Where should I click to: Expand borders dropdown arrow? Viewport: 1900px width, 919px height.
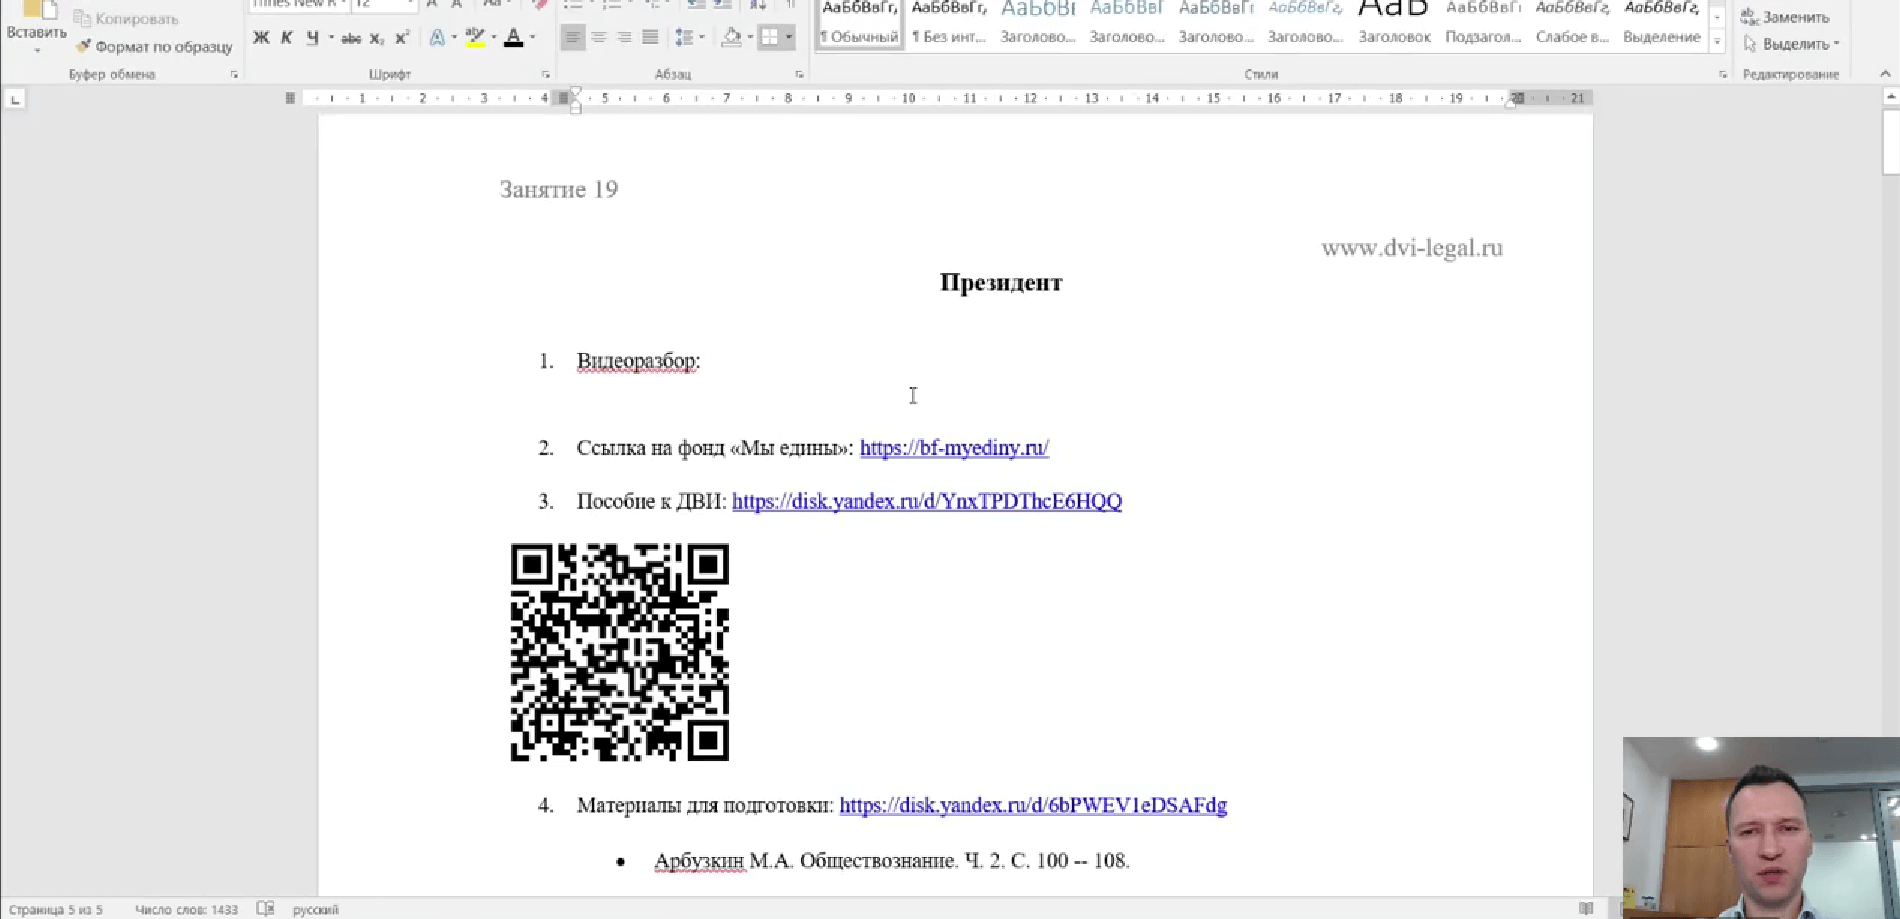pyautogui.click(x=789, y=38)
